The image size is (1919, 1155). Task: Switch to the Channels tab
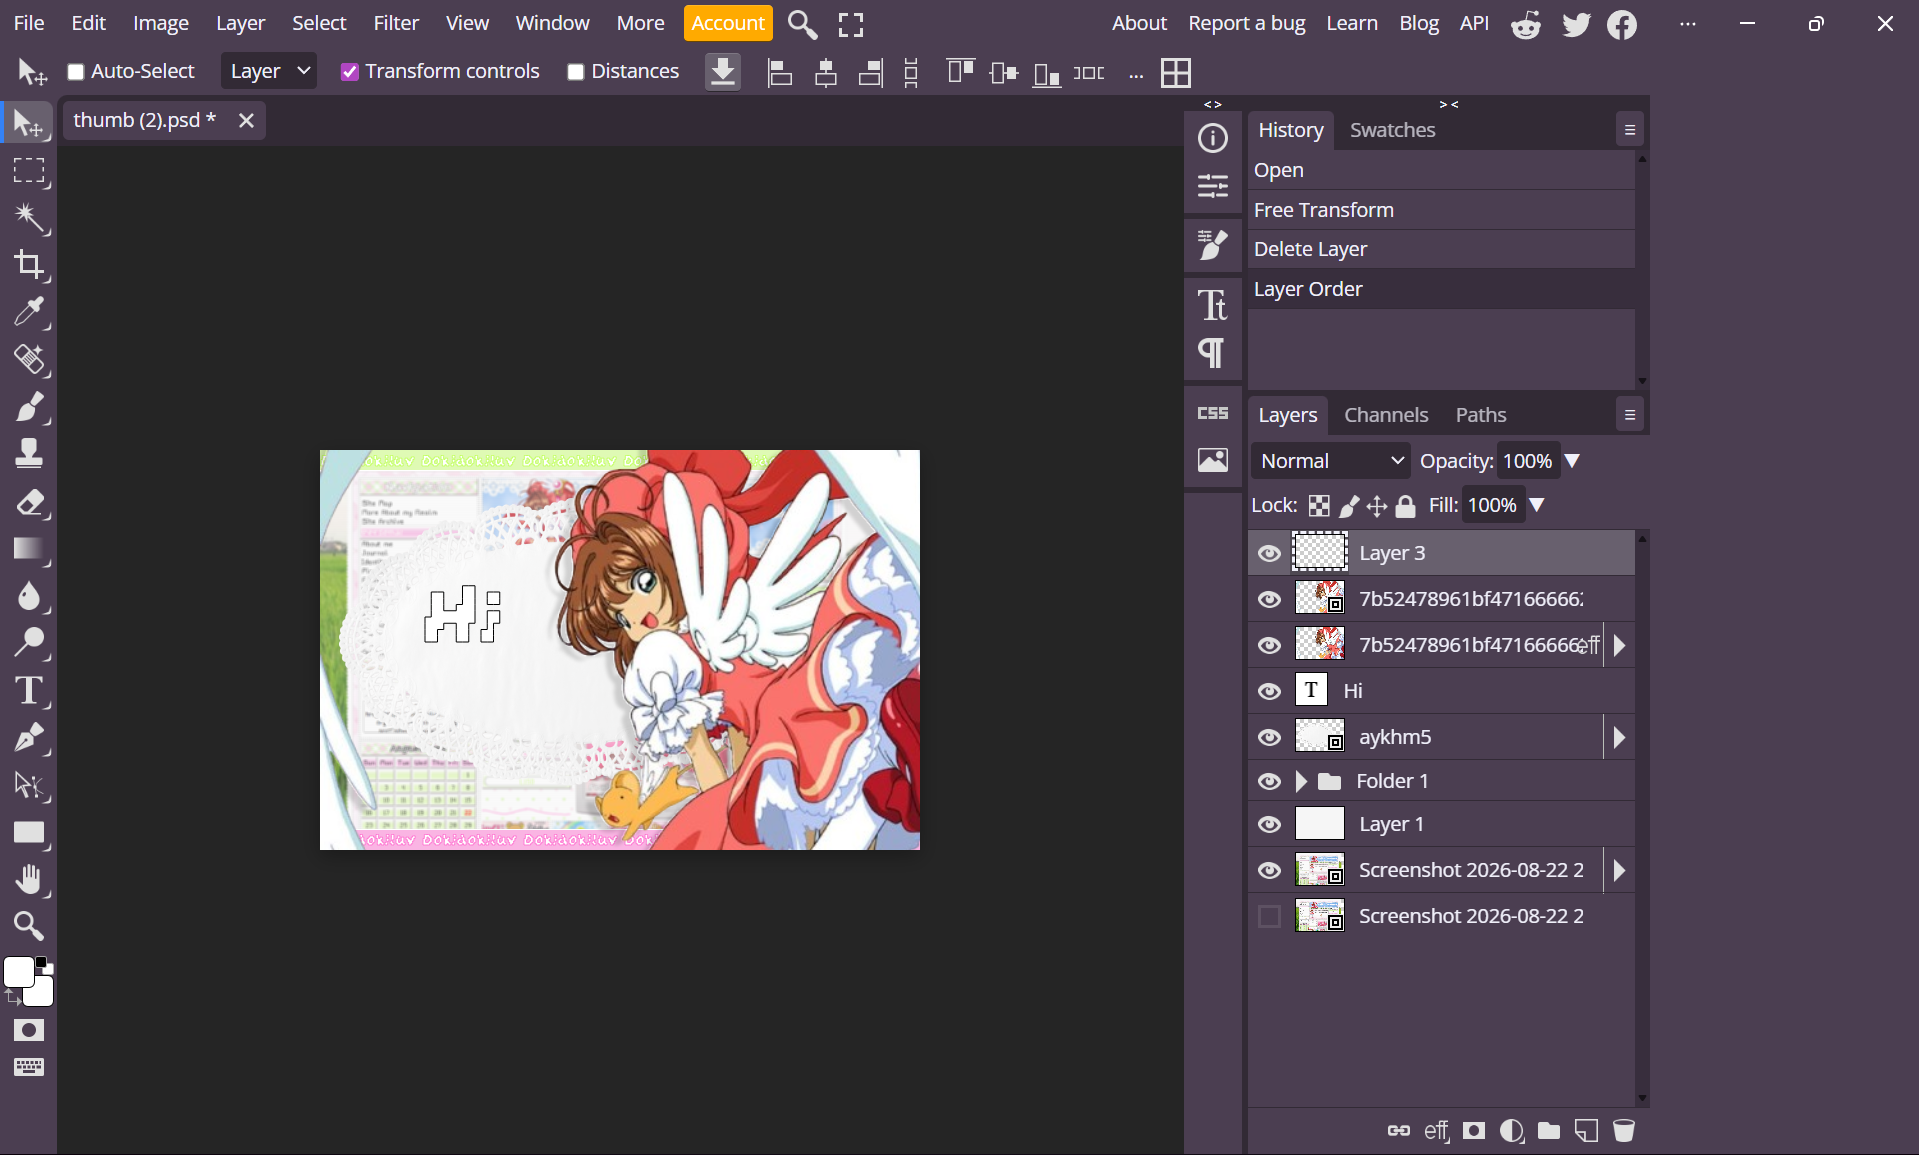1386,415
